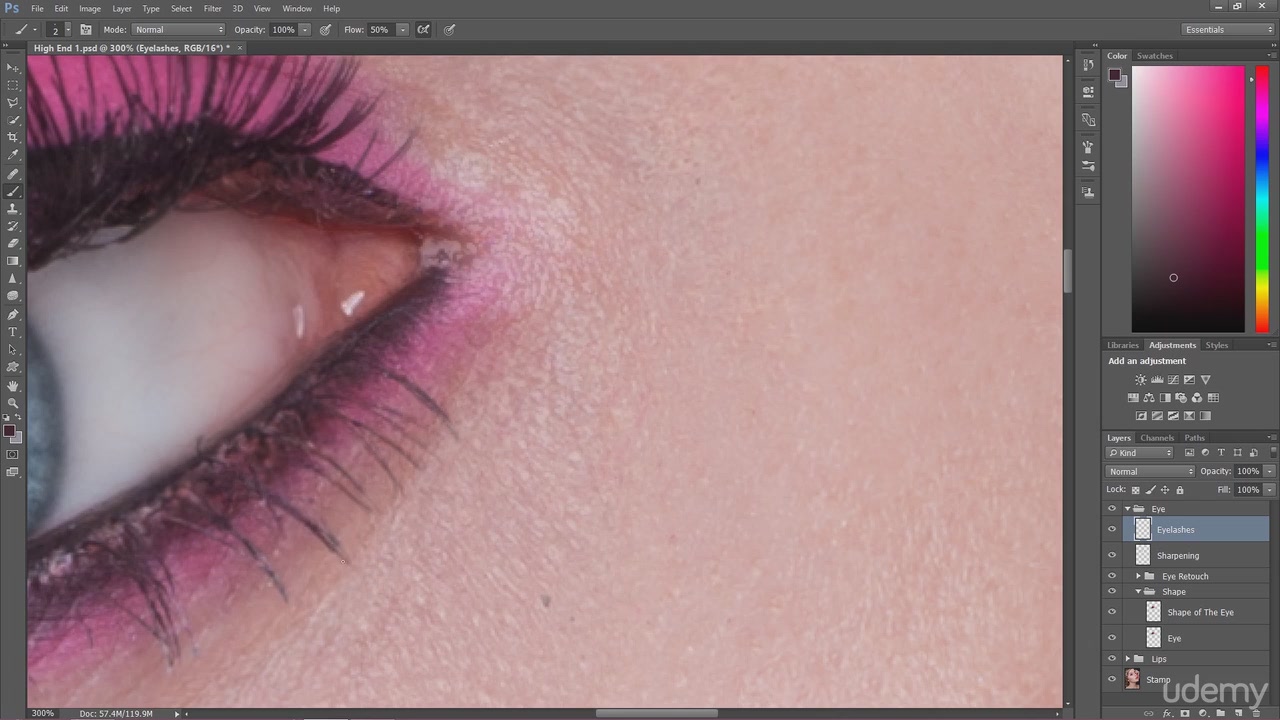Select the Brush tool in toolbox

(x=13, y=191)
